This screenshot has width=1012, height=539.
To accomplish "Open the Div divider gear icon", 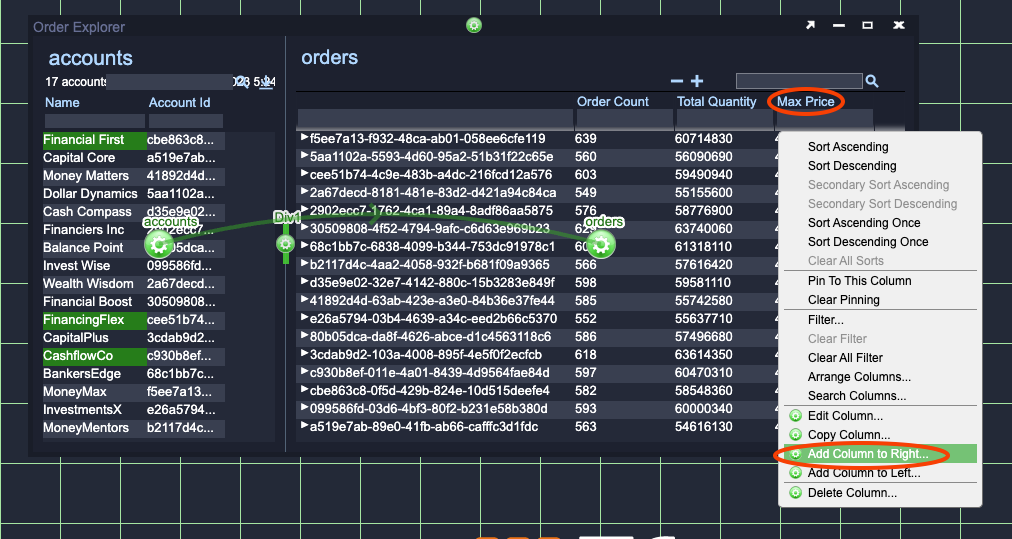I will [285, 243].
